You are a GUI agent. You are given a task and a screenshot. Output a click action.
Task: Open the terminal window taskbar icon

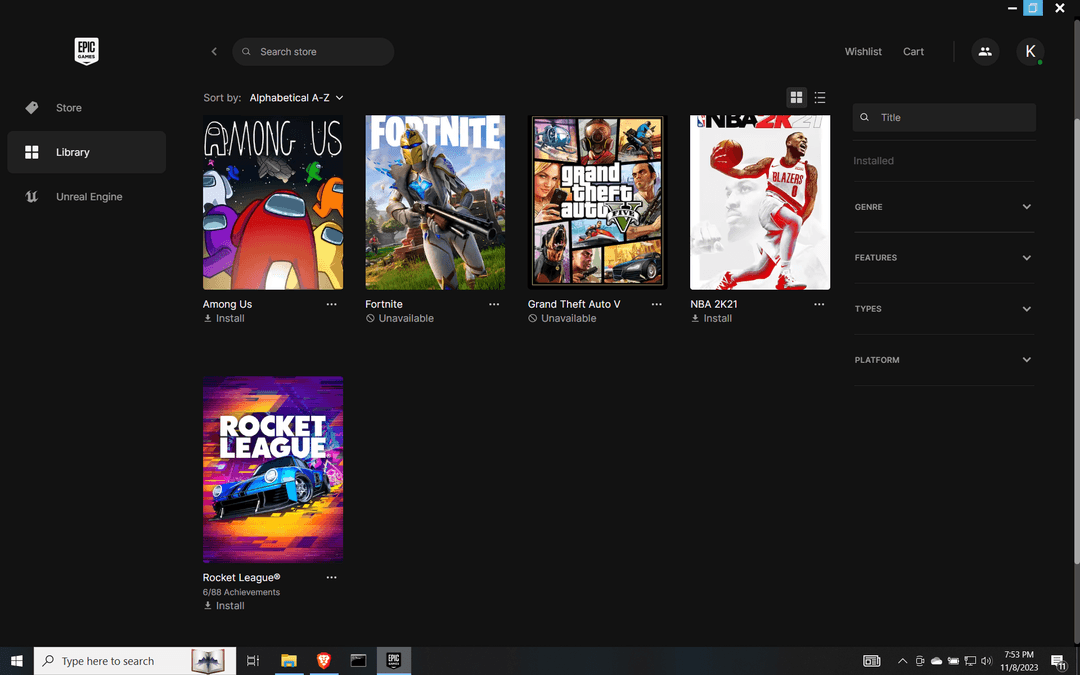click(358, 661)
